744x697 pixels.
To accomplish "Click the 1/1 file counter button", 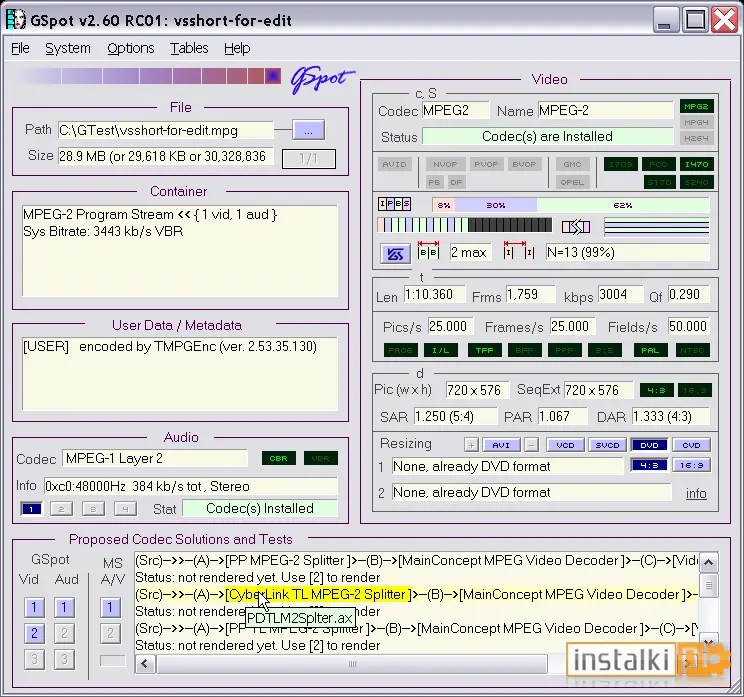I will click(309, 158).
